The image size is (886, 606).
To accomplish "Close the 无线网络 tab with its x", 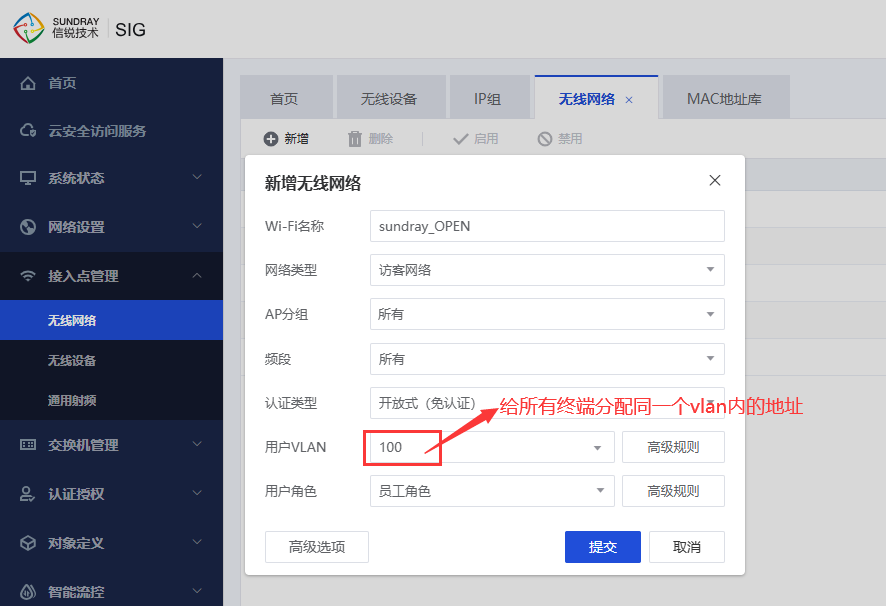I will coord(629,100).
